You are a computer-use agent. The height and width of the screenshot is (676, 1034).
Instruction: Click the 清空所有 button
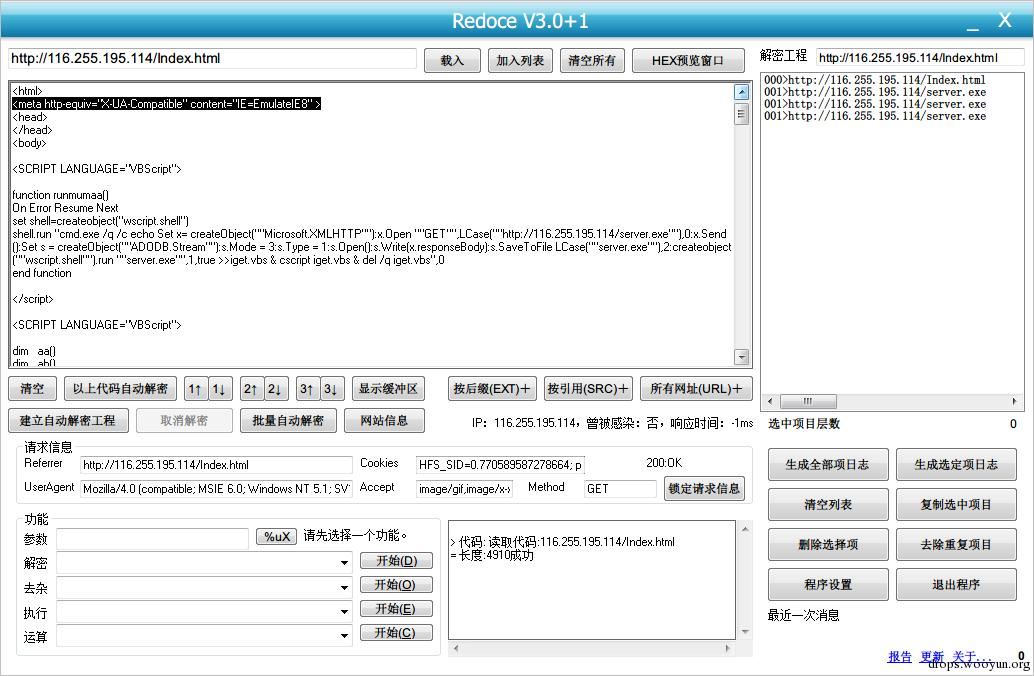(592, 61)
